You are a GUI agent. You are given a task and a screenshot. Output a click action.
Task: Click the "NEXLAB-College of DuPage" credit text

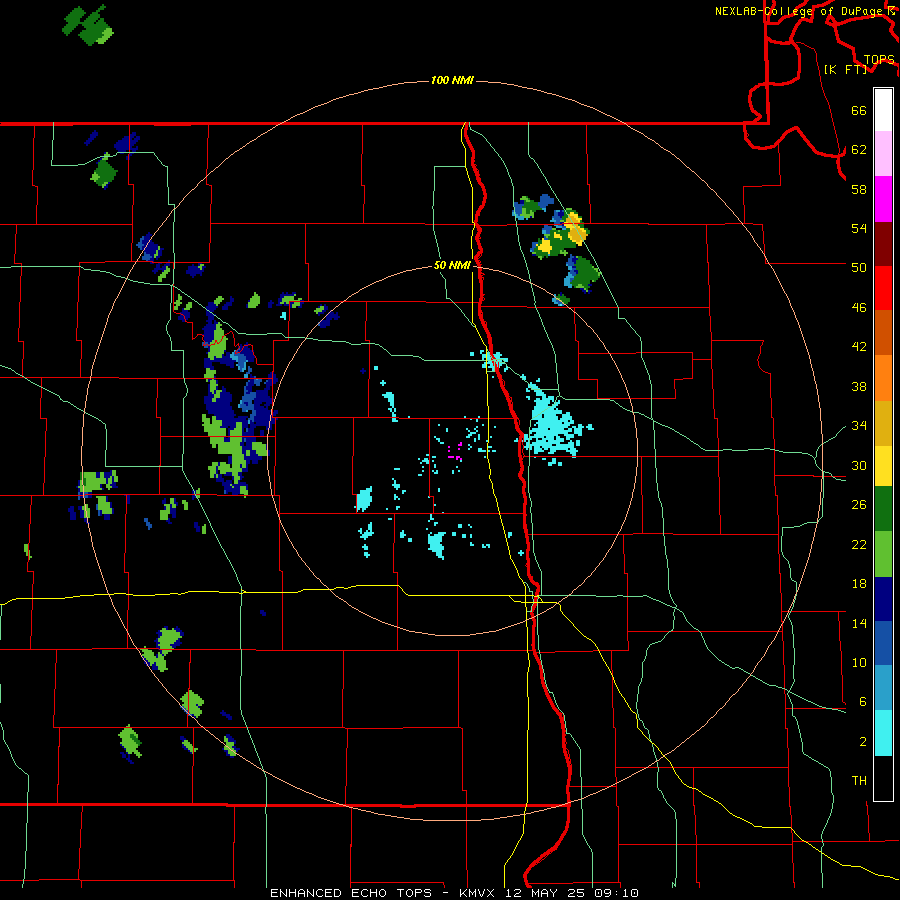[800, 11]
